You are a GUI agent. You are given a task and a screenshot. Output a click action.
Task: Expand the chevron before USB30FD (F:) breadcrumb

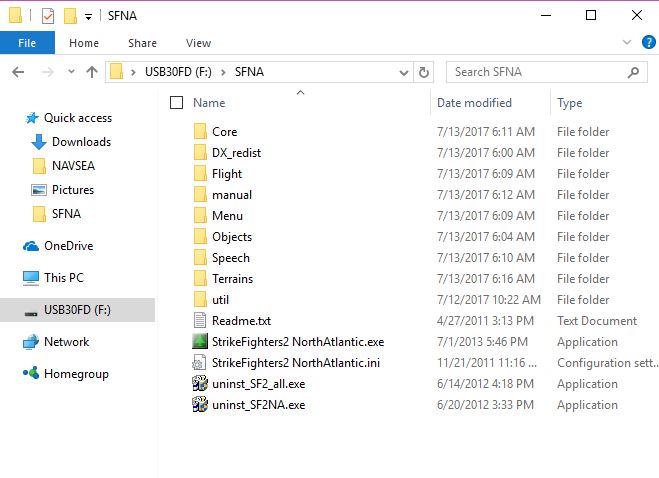(133, 72)
